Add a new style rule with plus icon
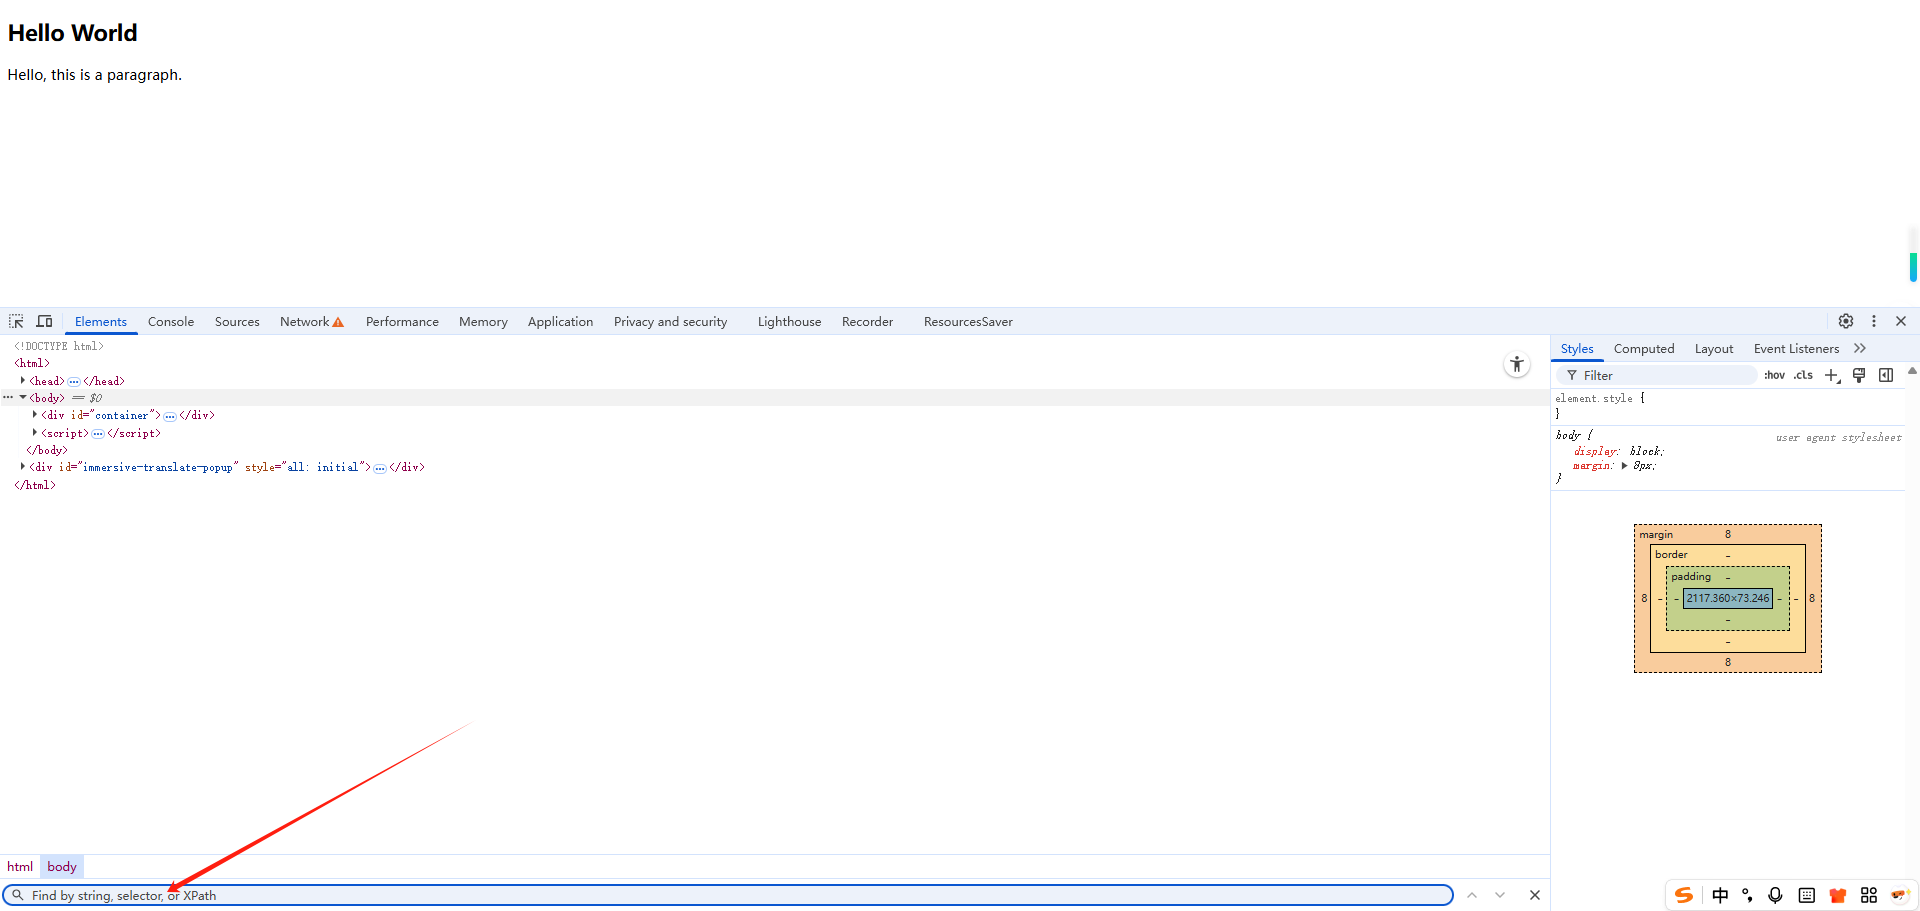 tap(1832, 375)
